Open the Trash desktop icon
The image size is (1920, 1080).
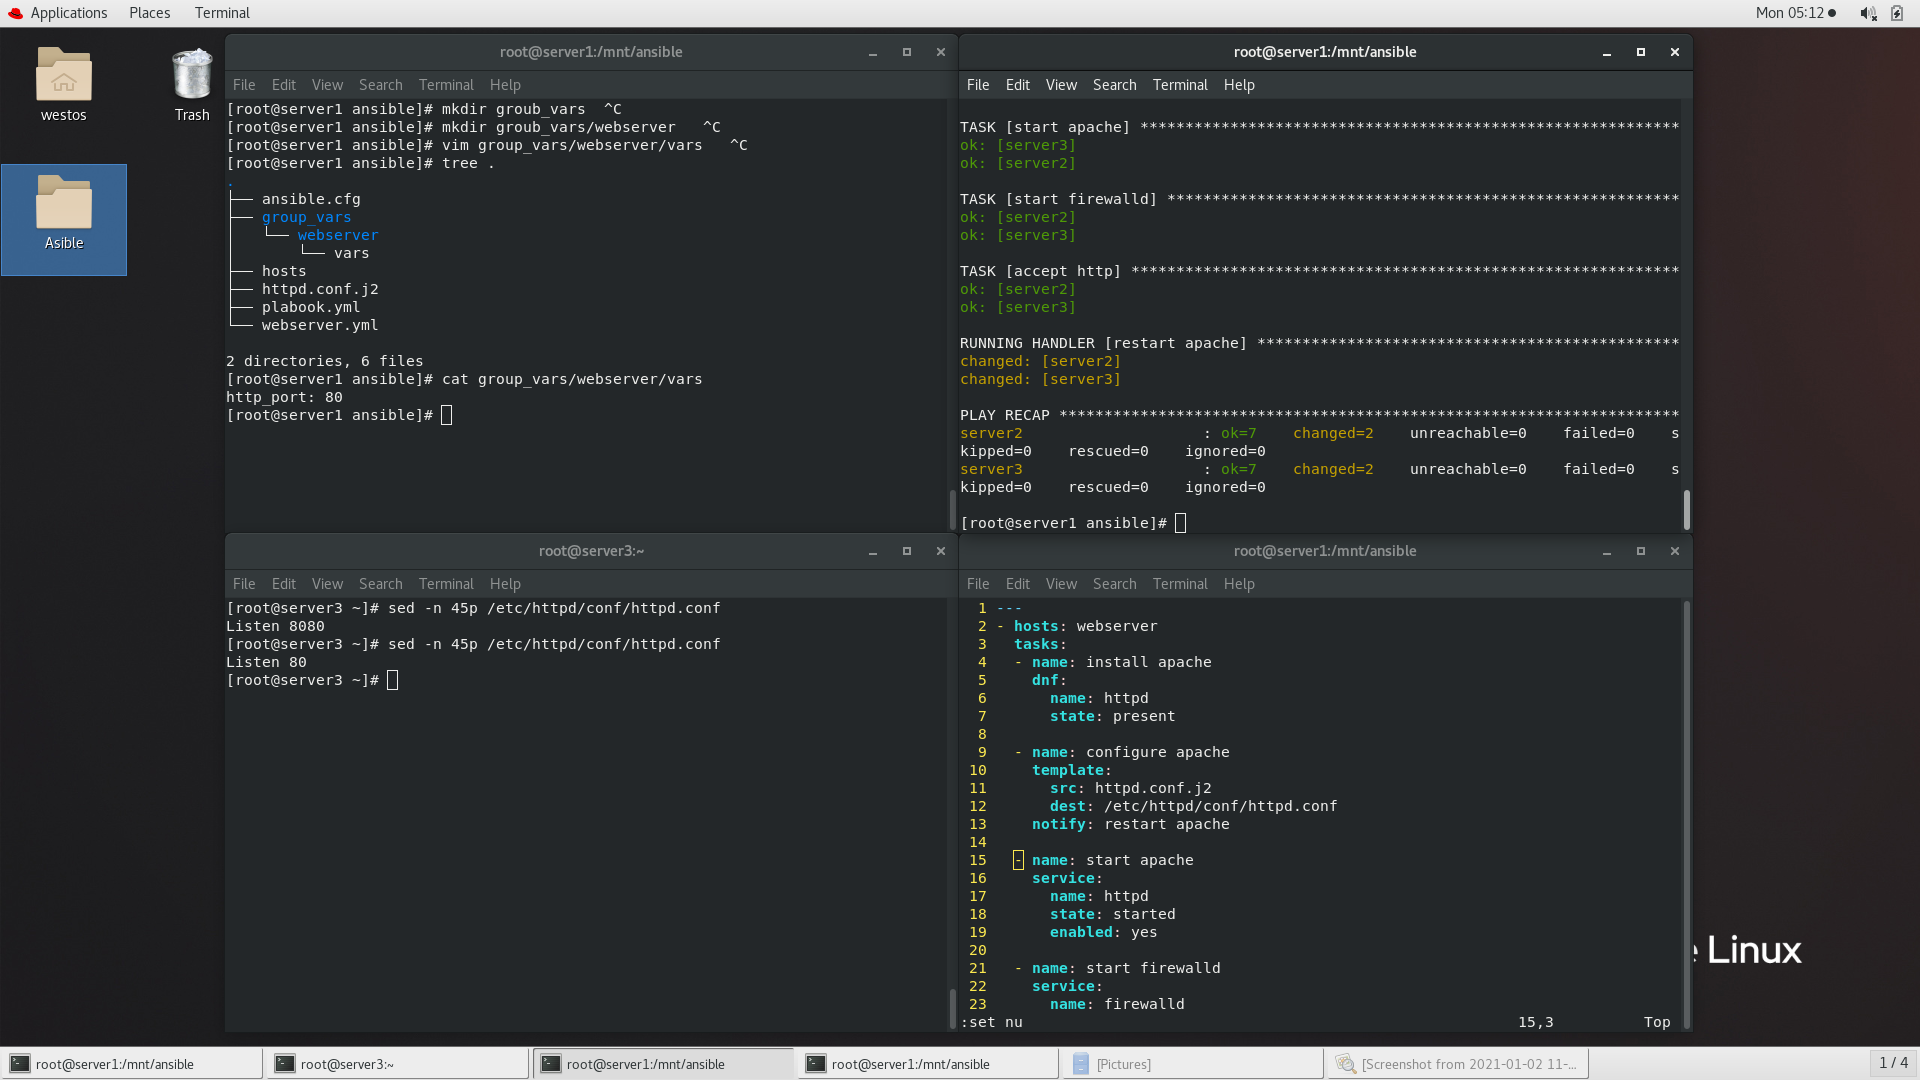point(192,75)
